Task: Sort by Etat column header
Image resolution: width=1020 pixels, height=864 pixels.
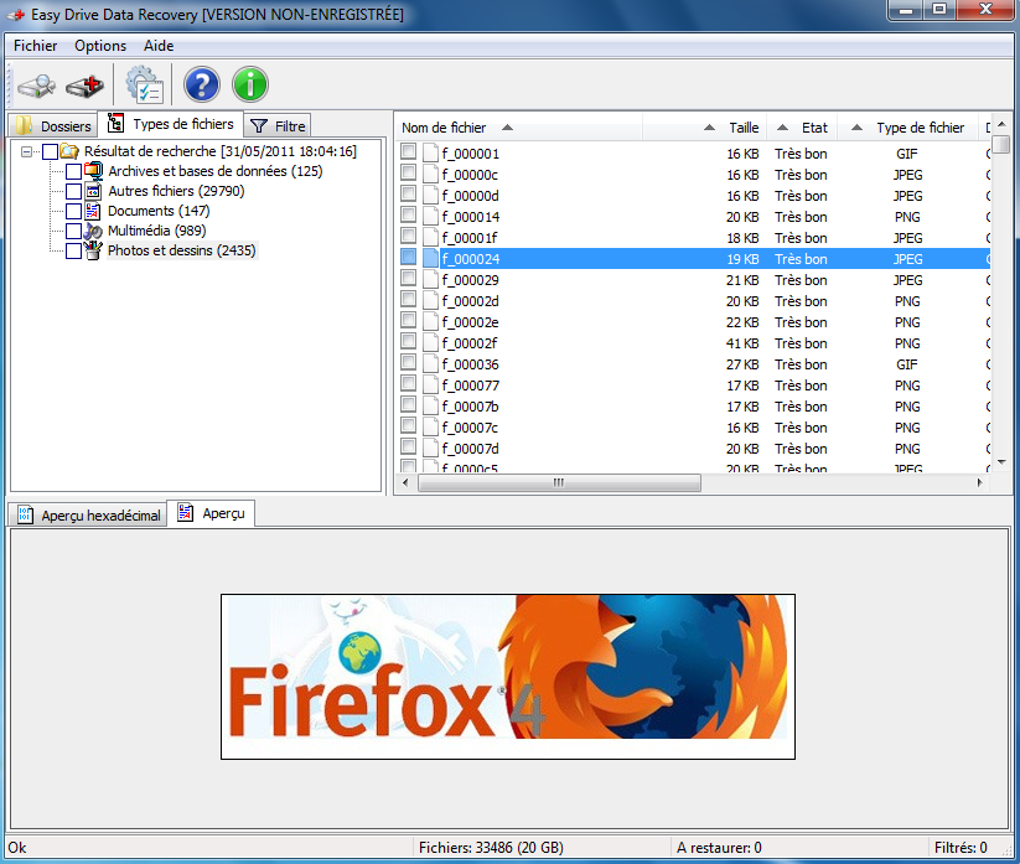Action: pyautogui.click(x=802, y=128)
